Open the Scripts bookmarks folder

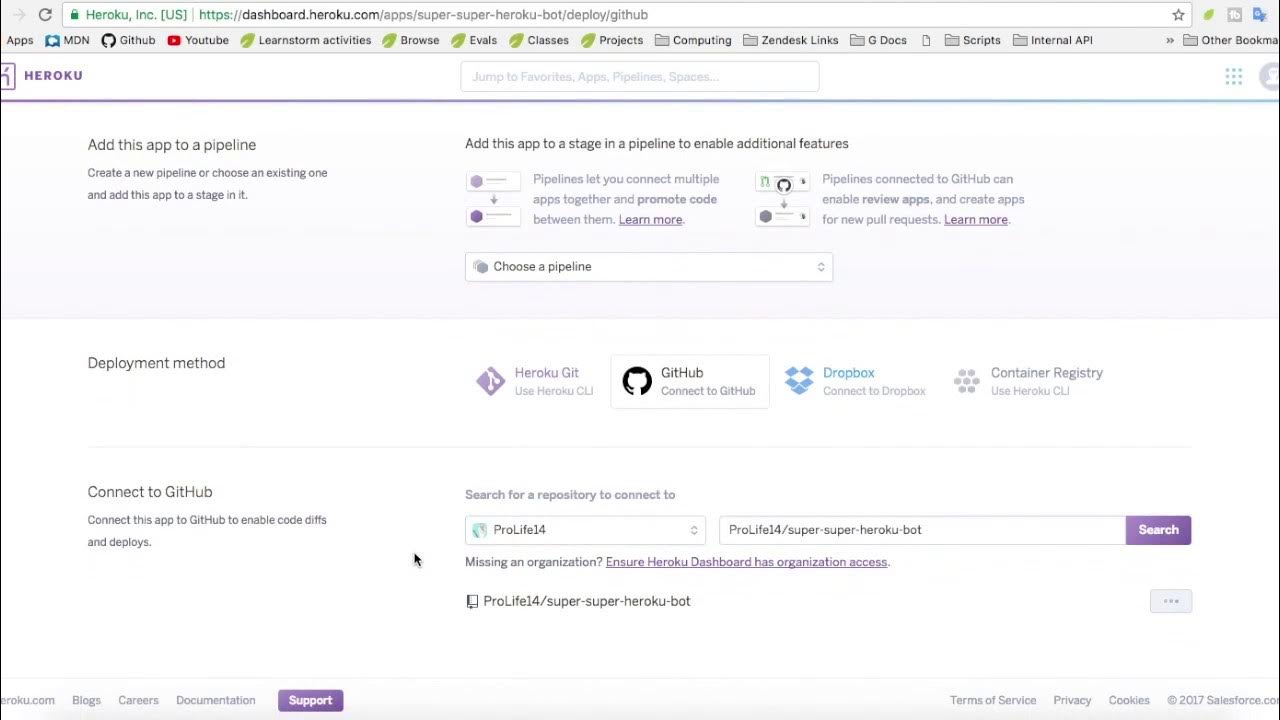(x=973, y=41)
